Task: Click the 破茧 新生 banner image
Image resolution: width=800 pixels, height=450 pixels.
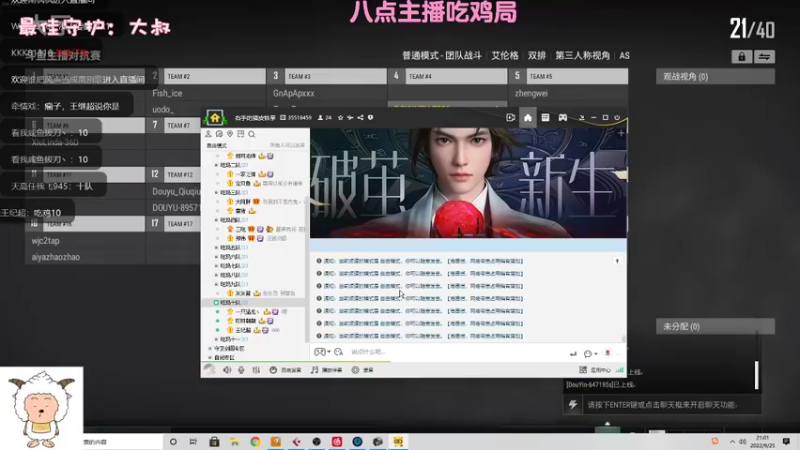Action: point(468,183)
